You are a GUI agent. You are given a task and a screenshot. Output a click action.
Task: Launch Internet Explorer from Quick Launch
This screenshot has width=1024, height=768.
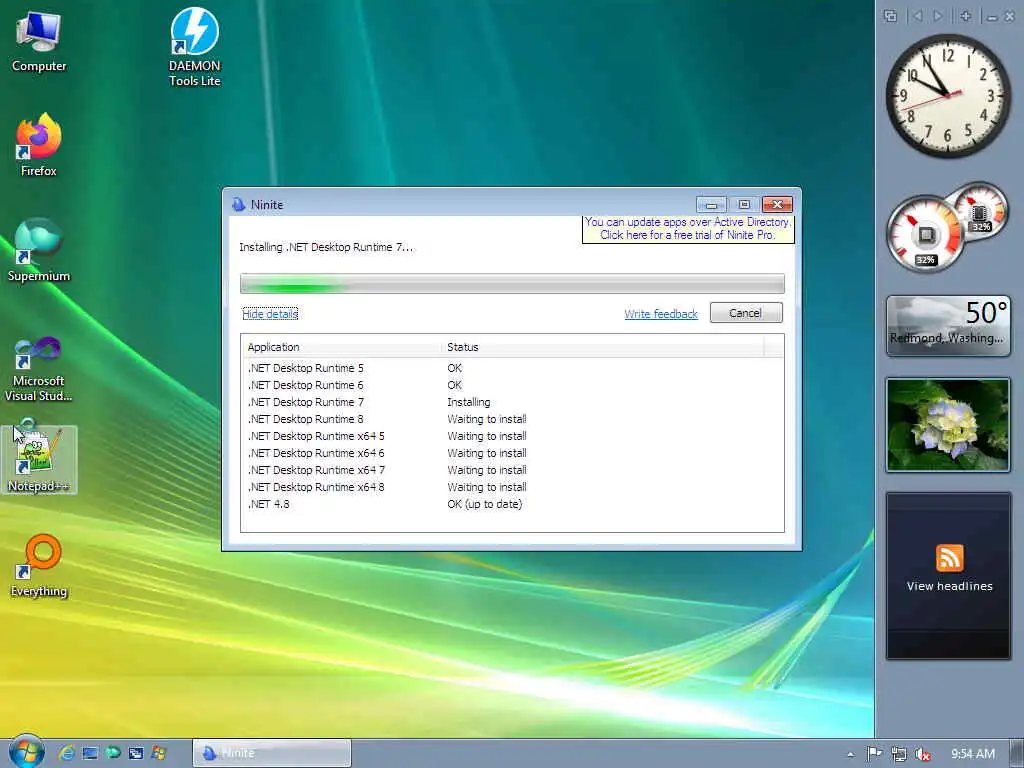click(x=67, y=753)
